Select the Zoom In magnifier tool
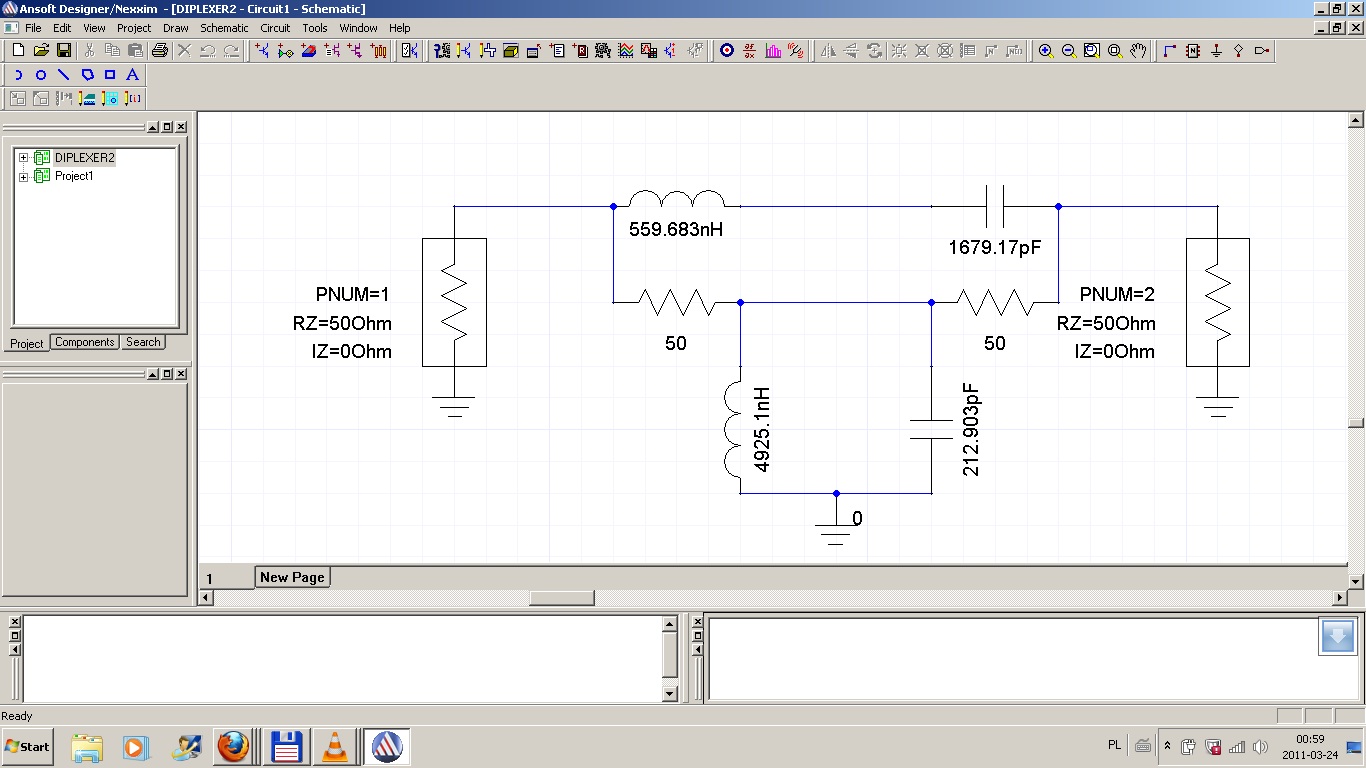The height and width of the screenshot is (768, 1366). point(1045,50)
